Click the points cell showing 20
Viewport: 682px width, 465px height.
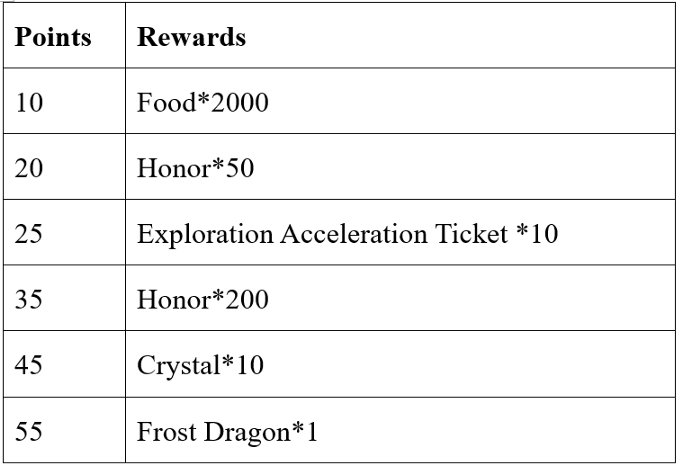click(x=30, y=169)
